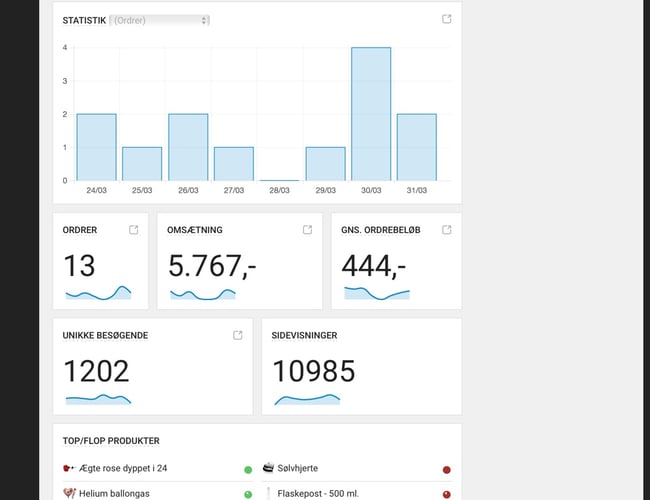
Task: Open Statistik panel external link icon
Action: click(x=447, y=20)
